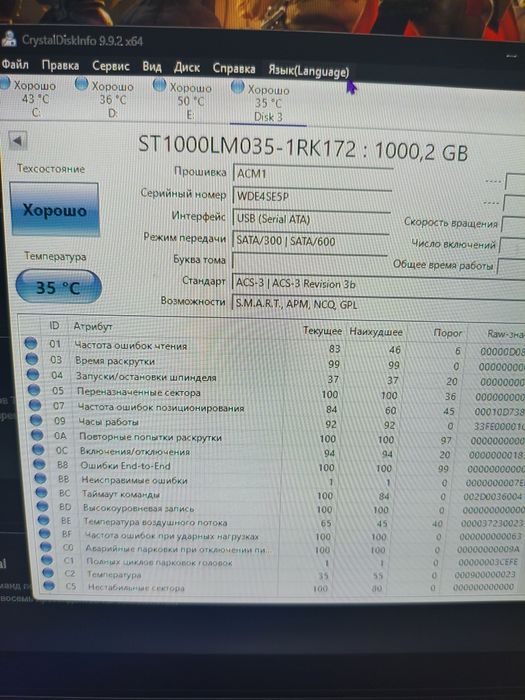The image size is (525, 700).
Task: Click status icon for attribute 0A
Action: coord(37,435)
